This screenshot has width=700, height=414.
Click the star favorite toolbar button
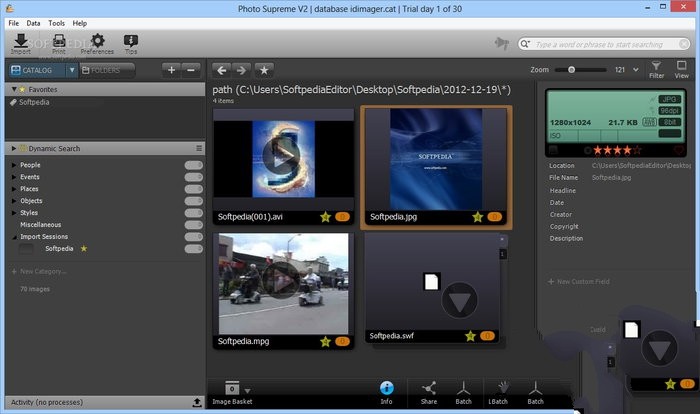(x=264, y=70)
